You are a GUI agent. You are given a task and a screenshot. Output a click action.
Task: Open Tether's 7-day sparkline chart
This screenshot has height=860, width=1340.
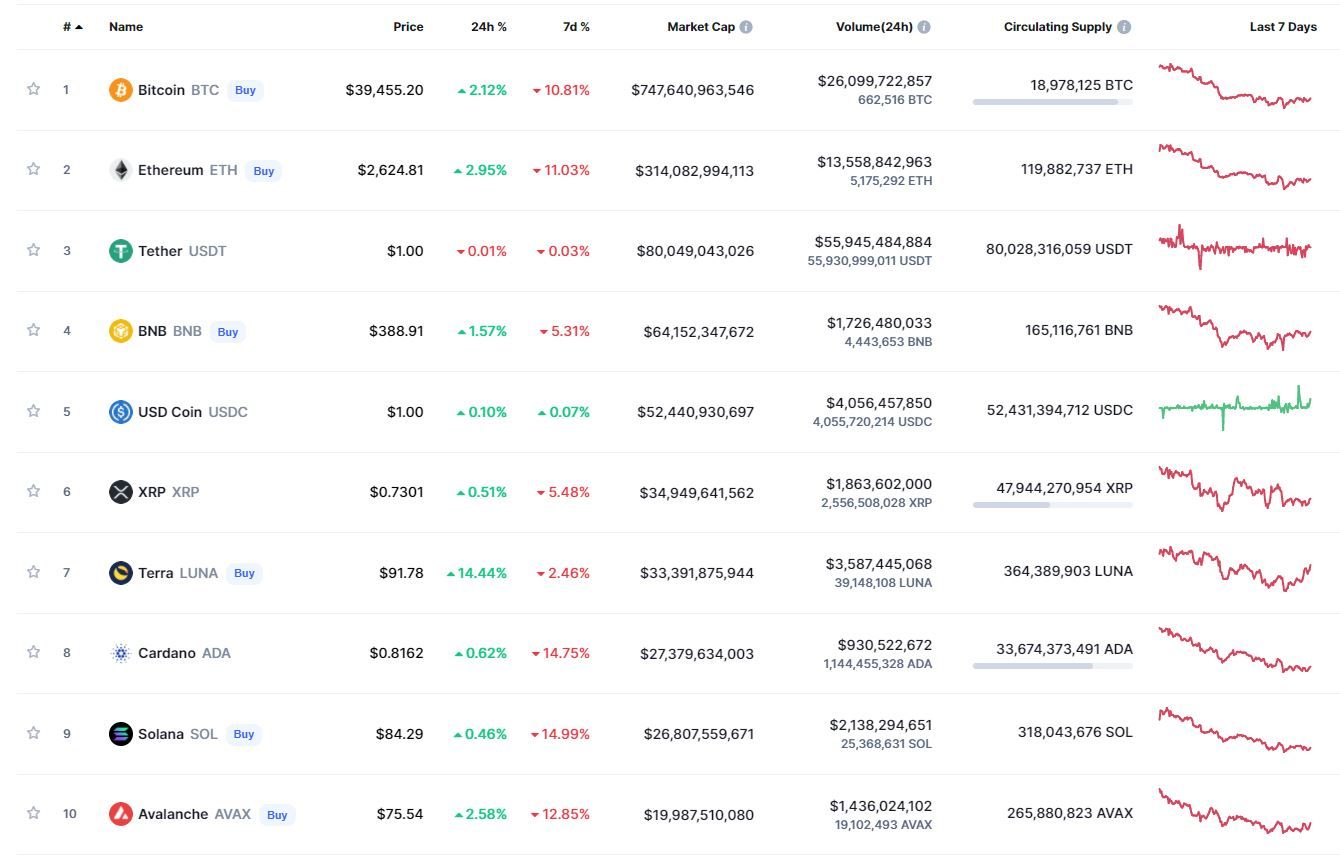1235,246
